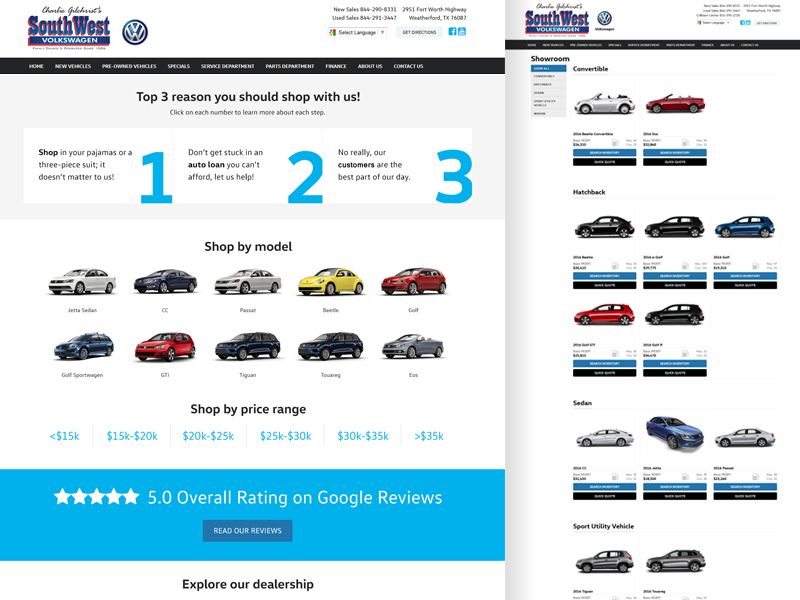Click the $15k-$20k price range link
Image resolution: width=800 pixels, height=600 pixels.
click(x=132, y=436)
